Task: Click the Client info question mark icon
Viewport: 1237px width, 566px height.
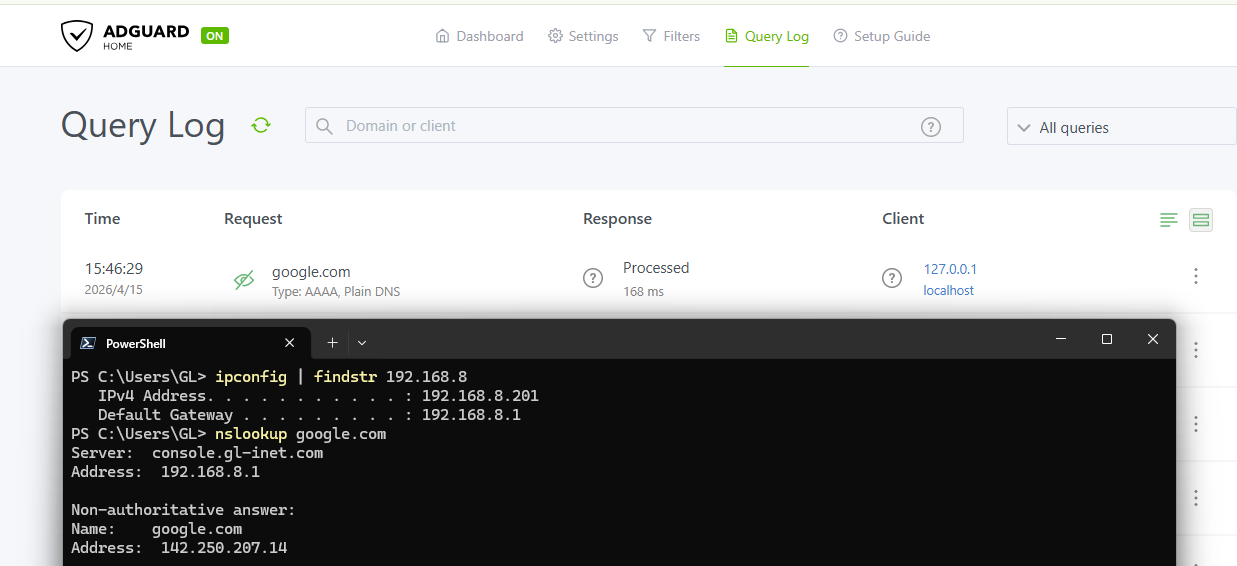Action: 892,278
